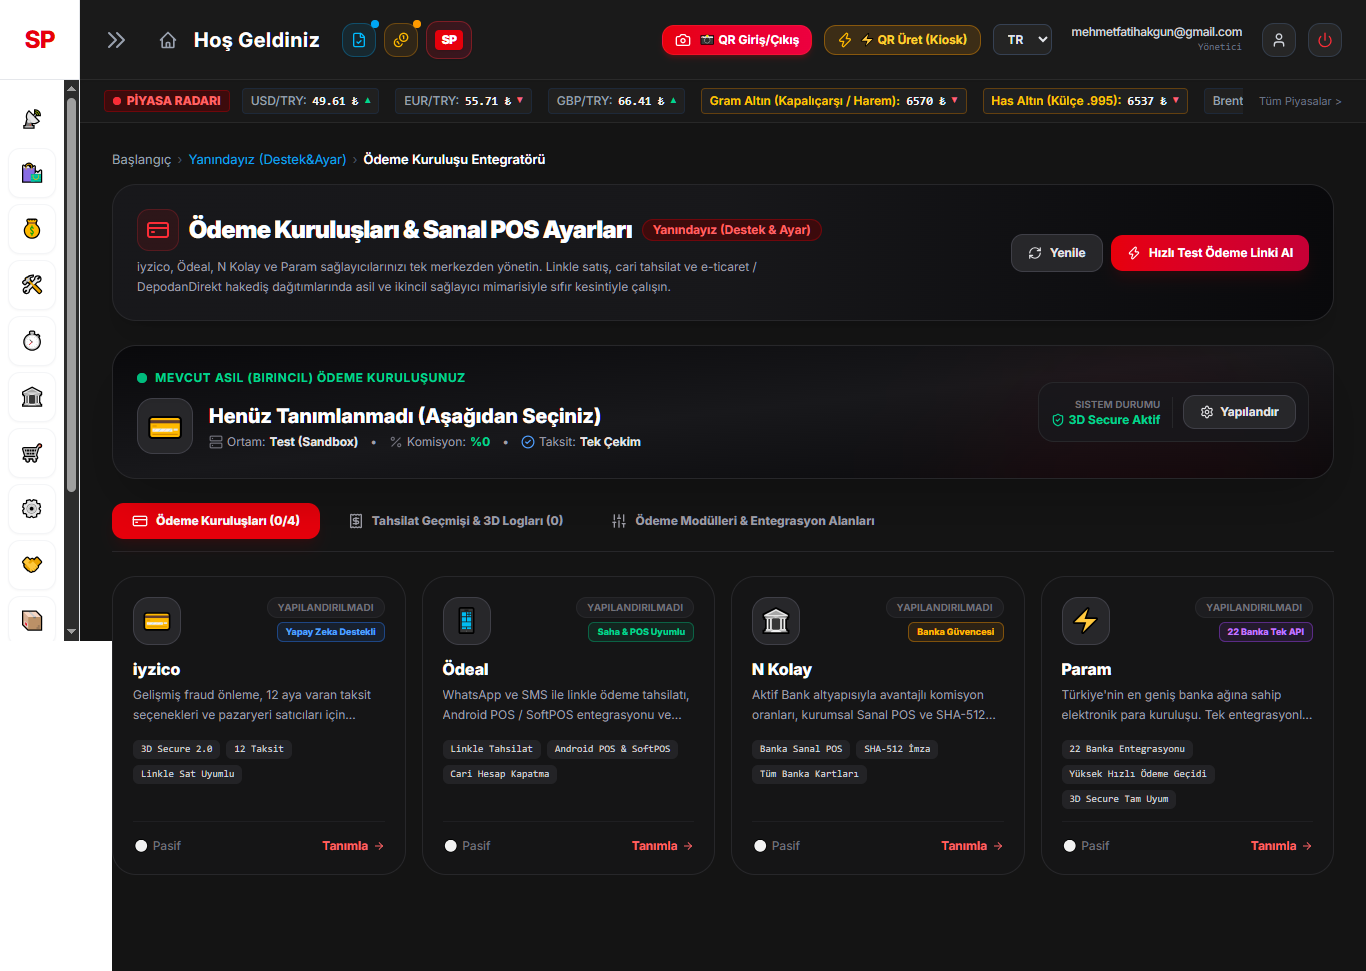This screenshot has width=1366, height=971.
Task: Open the shopping cart sidebar icon
Action: coord(32,453)
